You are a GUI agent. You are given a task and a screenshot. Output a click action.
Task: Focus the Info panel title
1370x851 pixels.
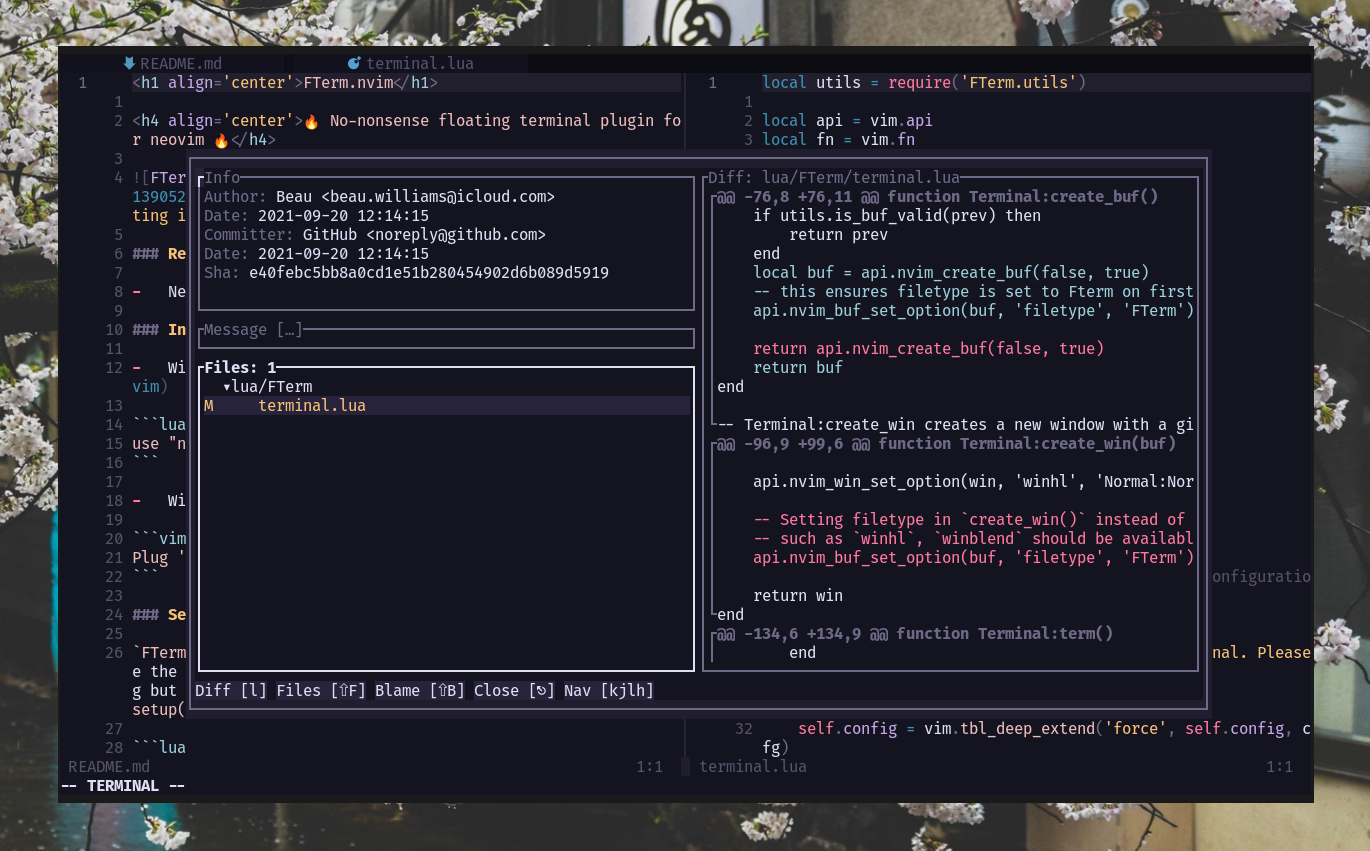click(x=222, y=178)
